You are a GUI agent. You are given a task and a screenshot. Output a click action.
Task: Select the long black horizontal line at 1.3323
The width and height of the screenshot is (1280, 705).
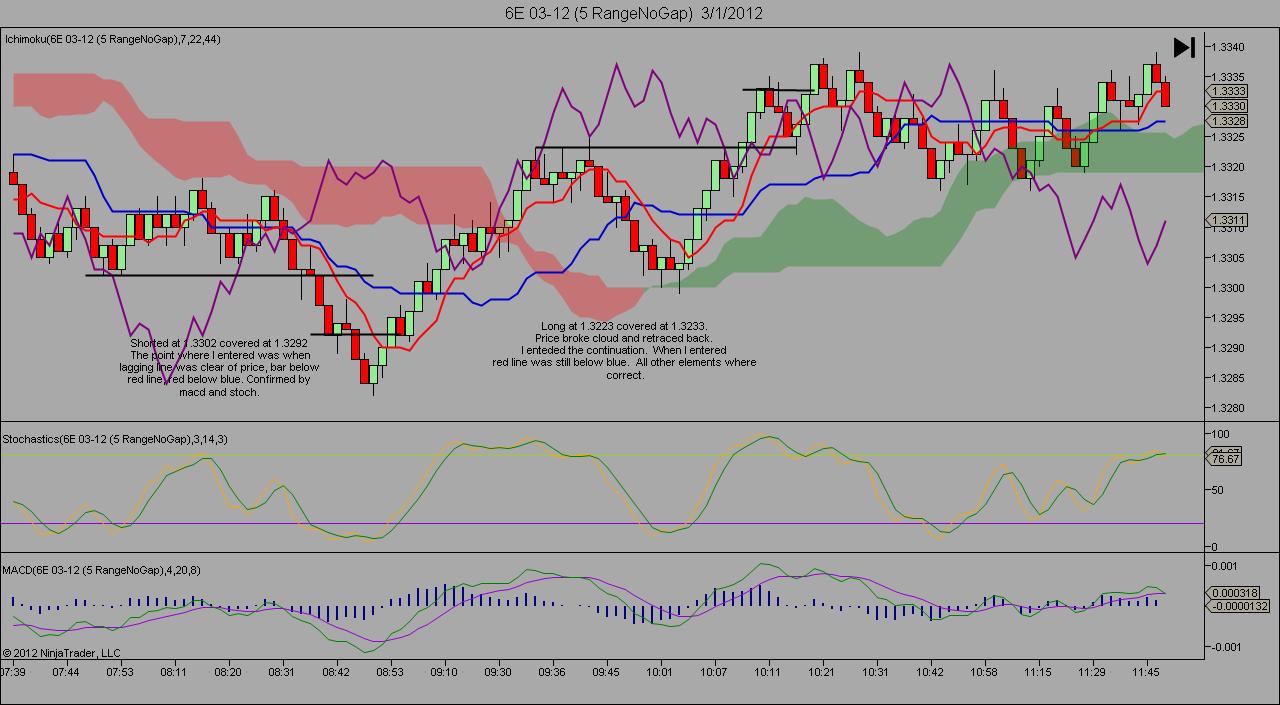point(666,148)
